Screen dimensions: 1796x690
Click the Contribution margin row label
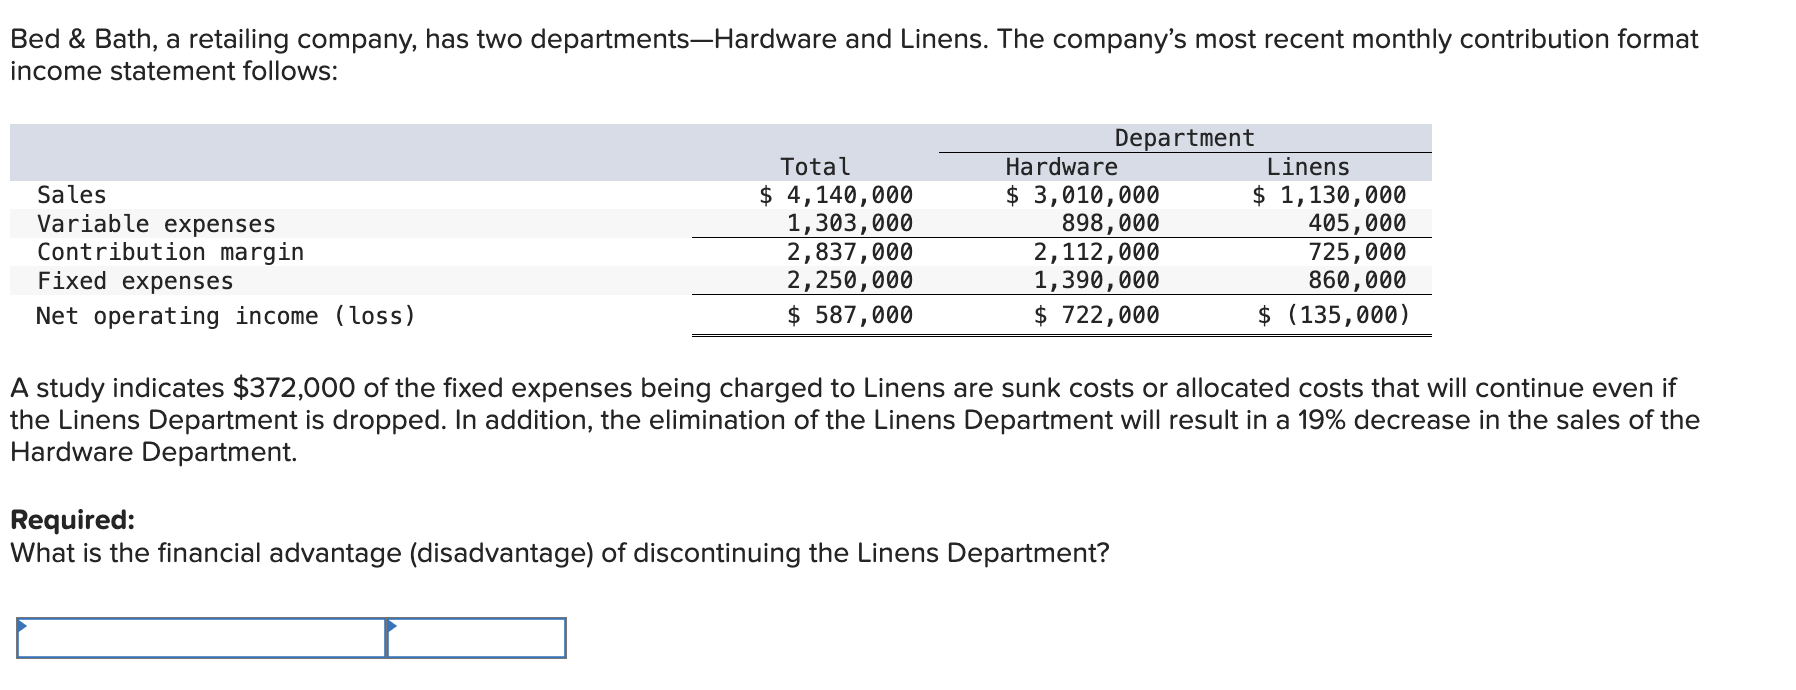coord(170,252)
